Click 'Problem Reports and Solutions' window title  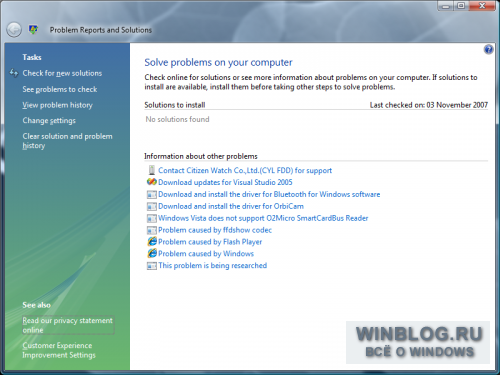click(x=101, y=30)
